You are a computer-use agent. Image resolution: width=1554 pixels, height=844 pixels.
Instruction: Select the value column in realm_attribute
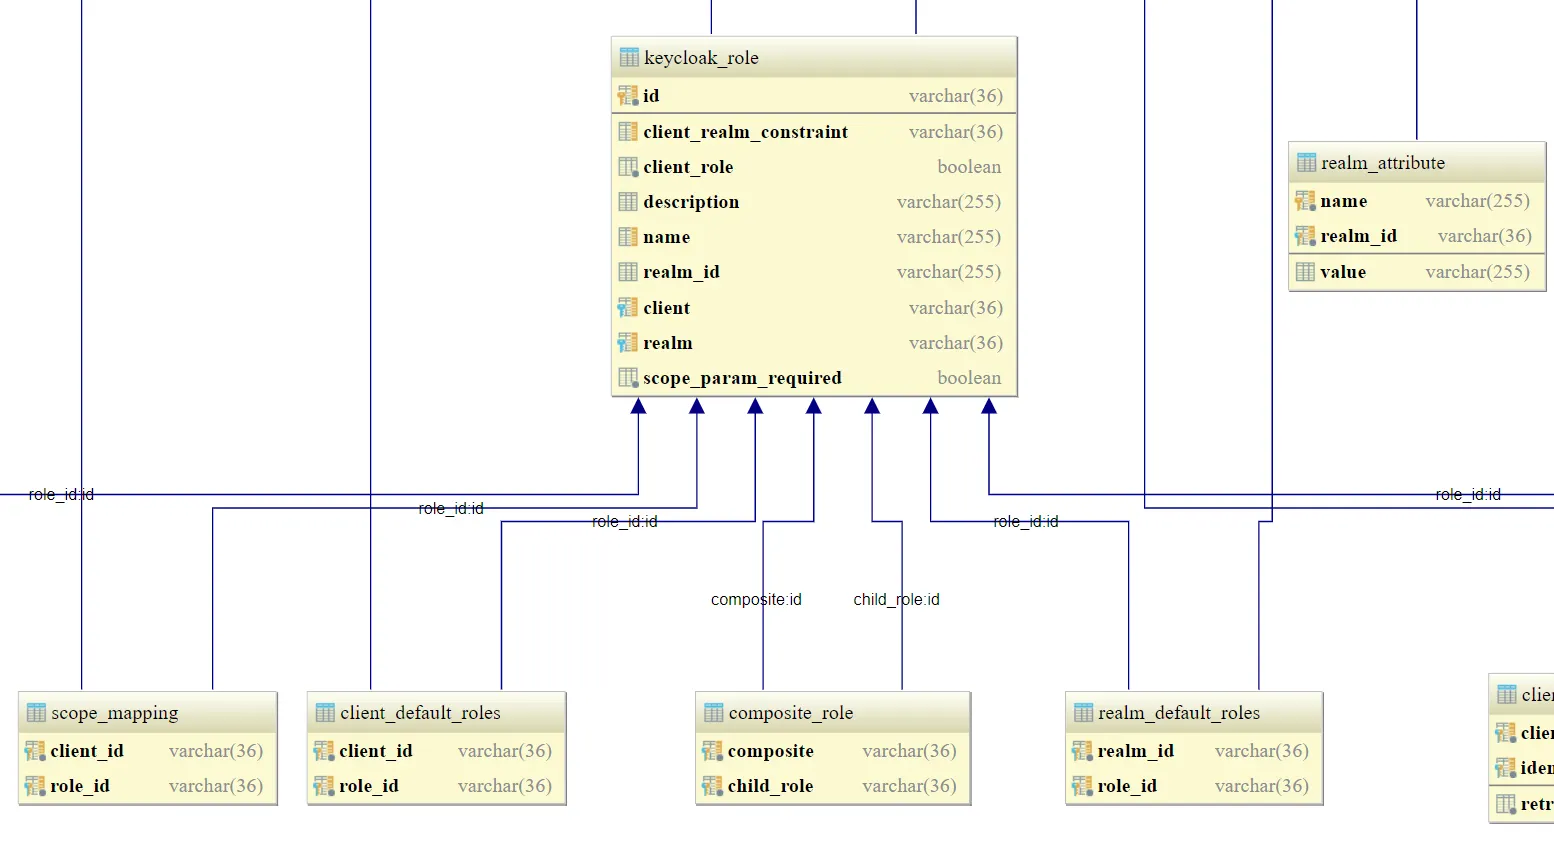coord(1343,271)
